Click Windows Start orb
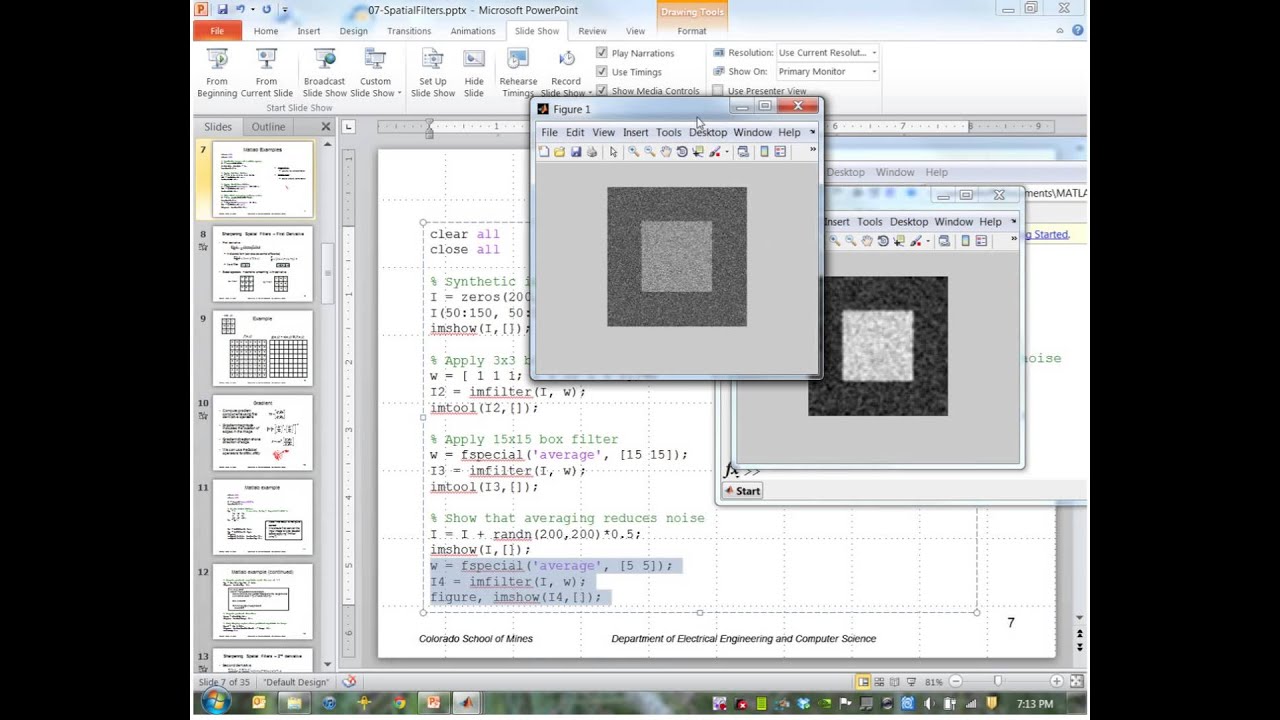The height and width of the screenshot is (720, 1280). [x=214, y=703]
